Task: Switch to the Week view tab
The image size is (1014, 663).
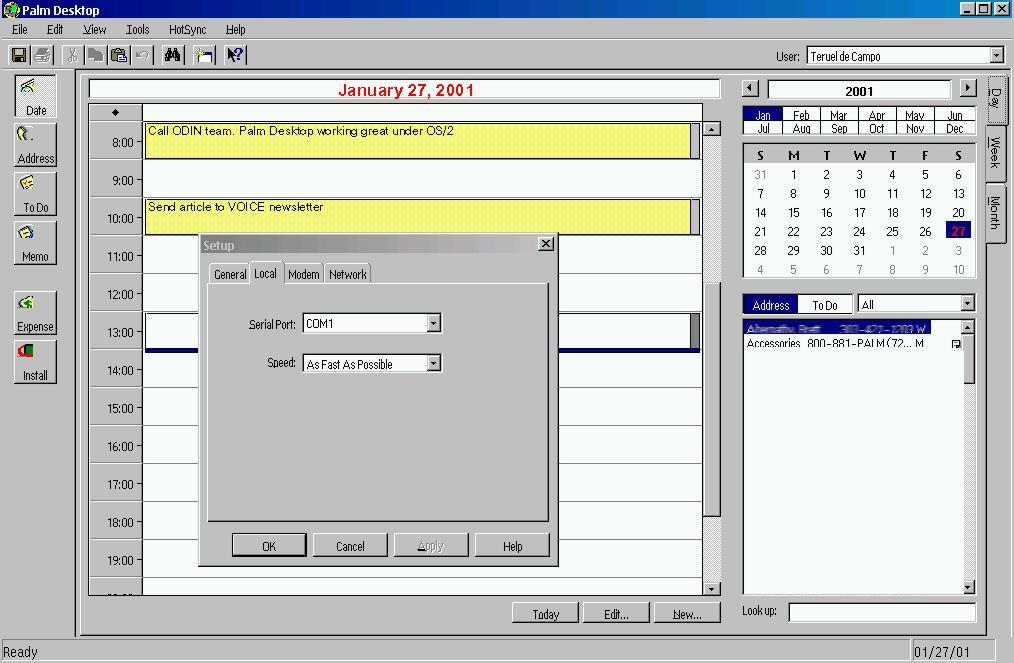Action: [996, 153]
